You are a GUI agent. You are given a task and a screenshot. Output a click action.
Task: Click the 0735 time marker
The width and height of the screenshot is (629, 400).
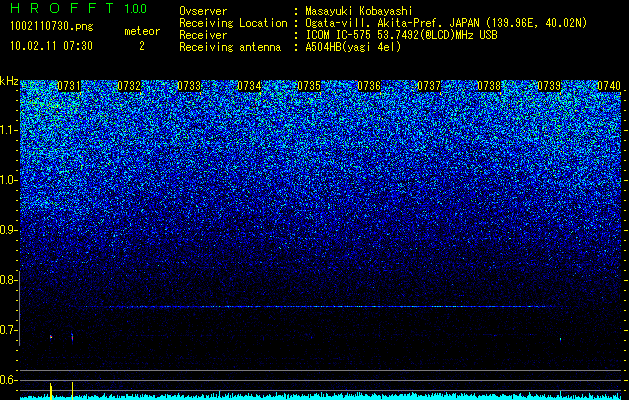(309, 86)
